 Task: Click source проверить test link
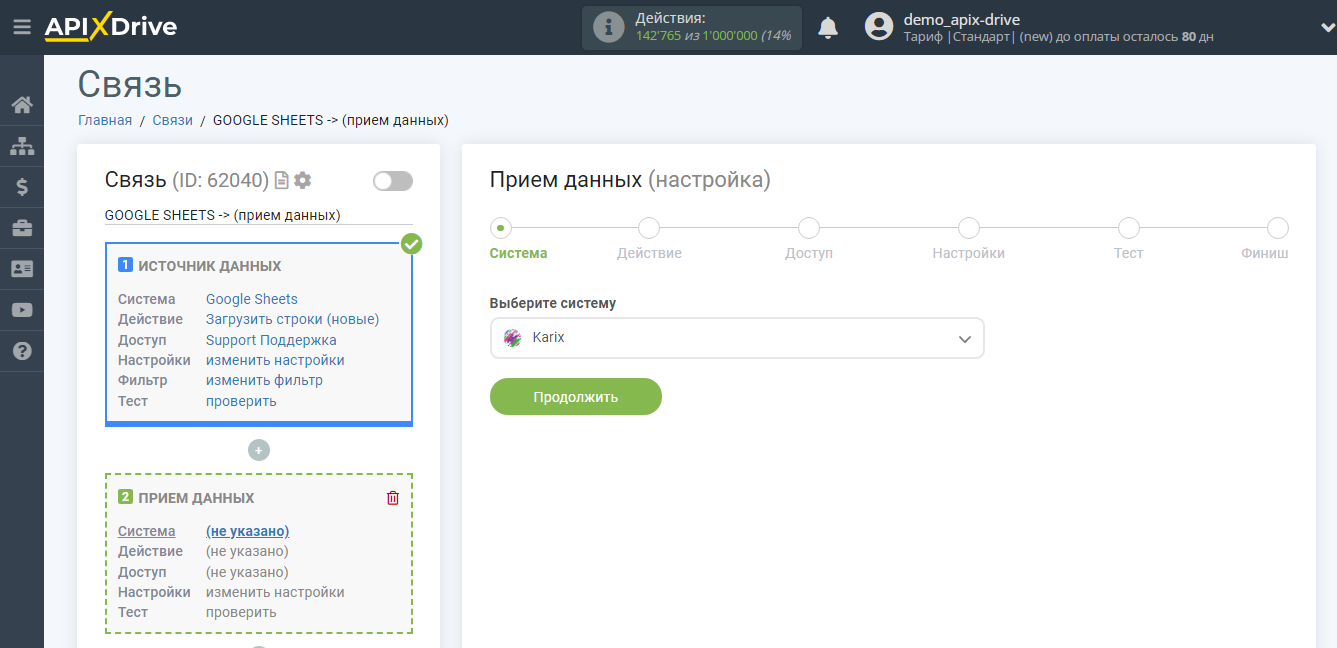pos(241,401)
